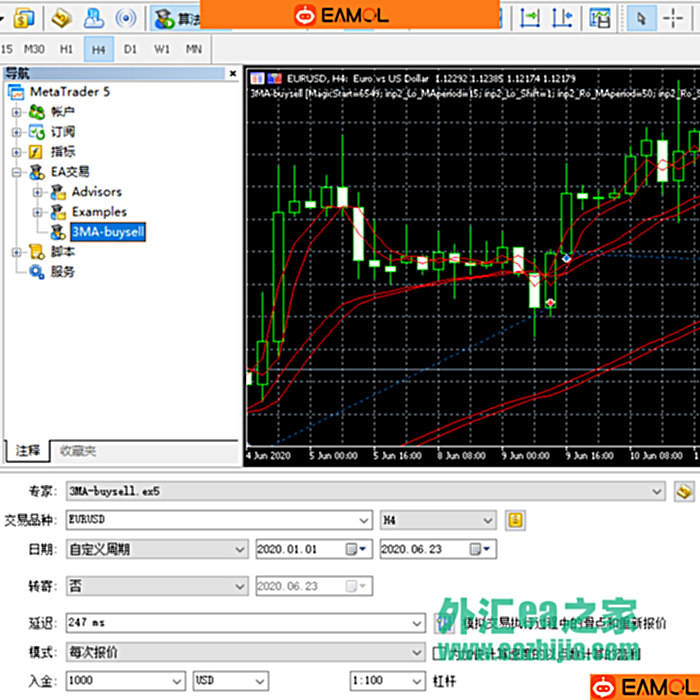Close the 导航 navigator panel

coord(234,73)
